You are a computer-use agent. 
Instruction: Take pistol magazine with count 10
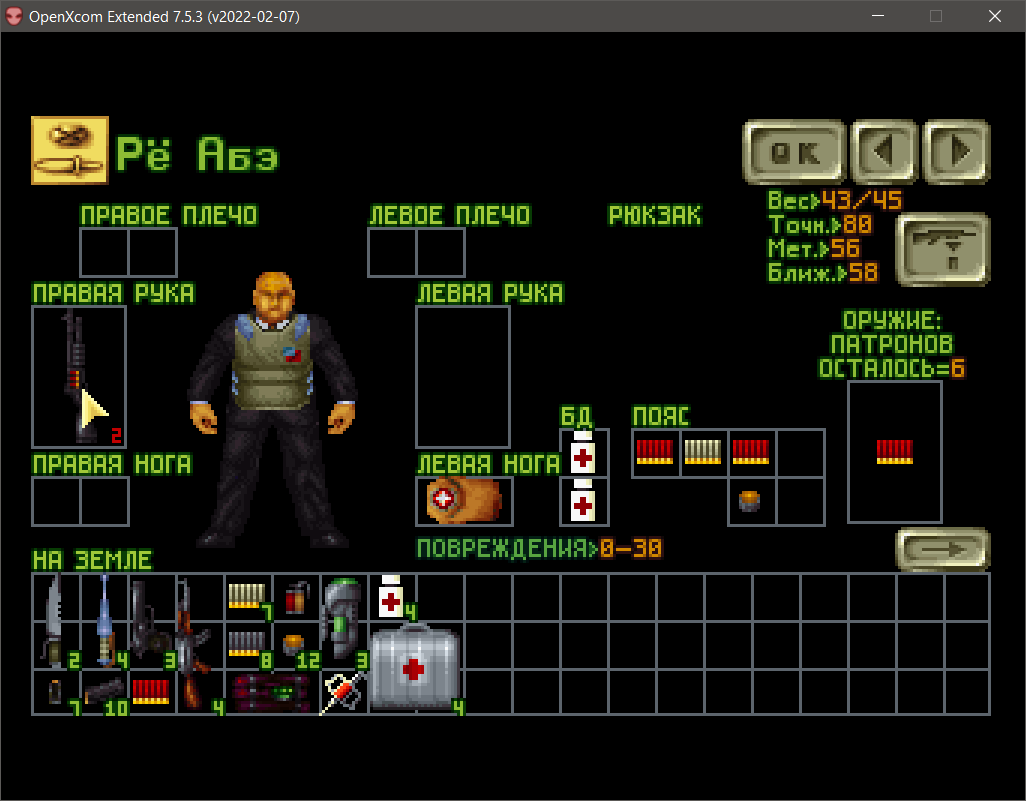coord(105,691)
